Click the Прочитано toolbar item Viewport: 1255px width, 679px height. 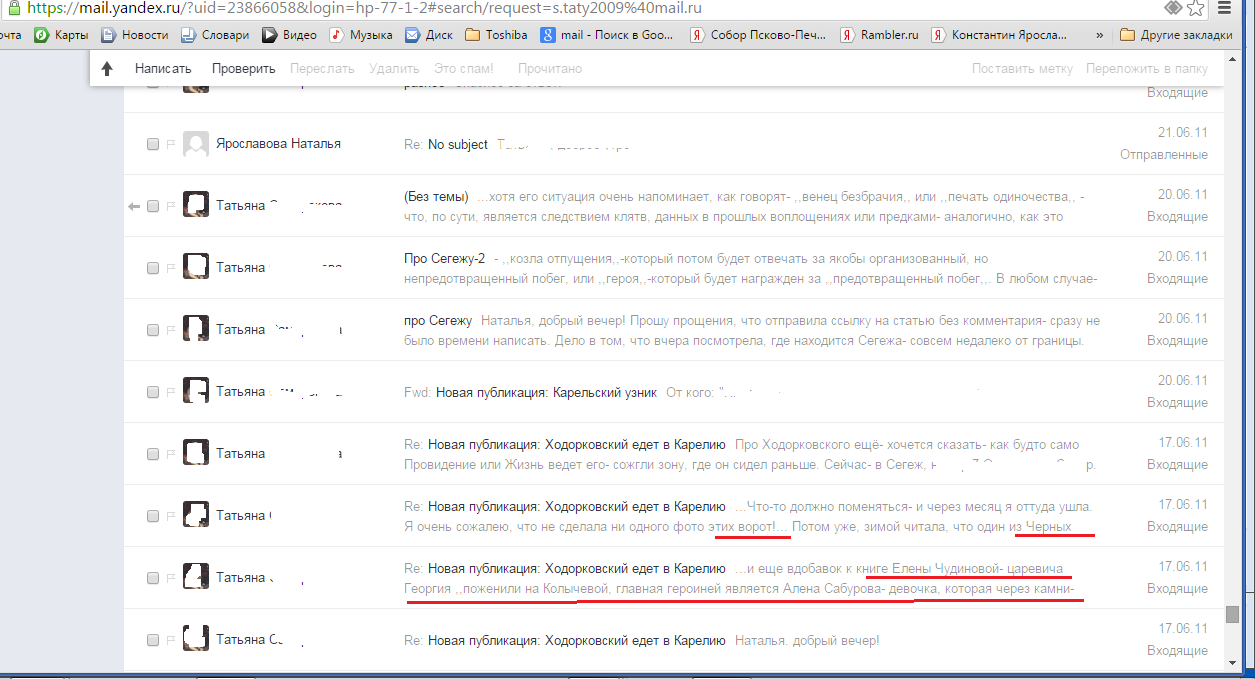click(550, 69)
